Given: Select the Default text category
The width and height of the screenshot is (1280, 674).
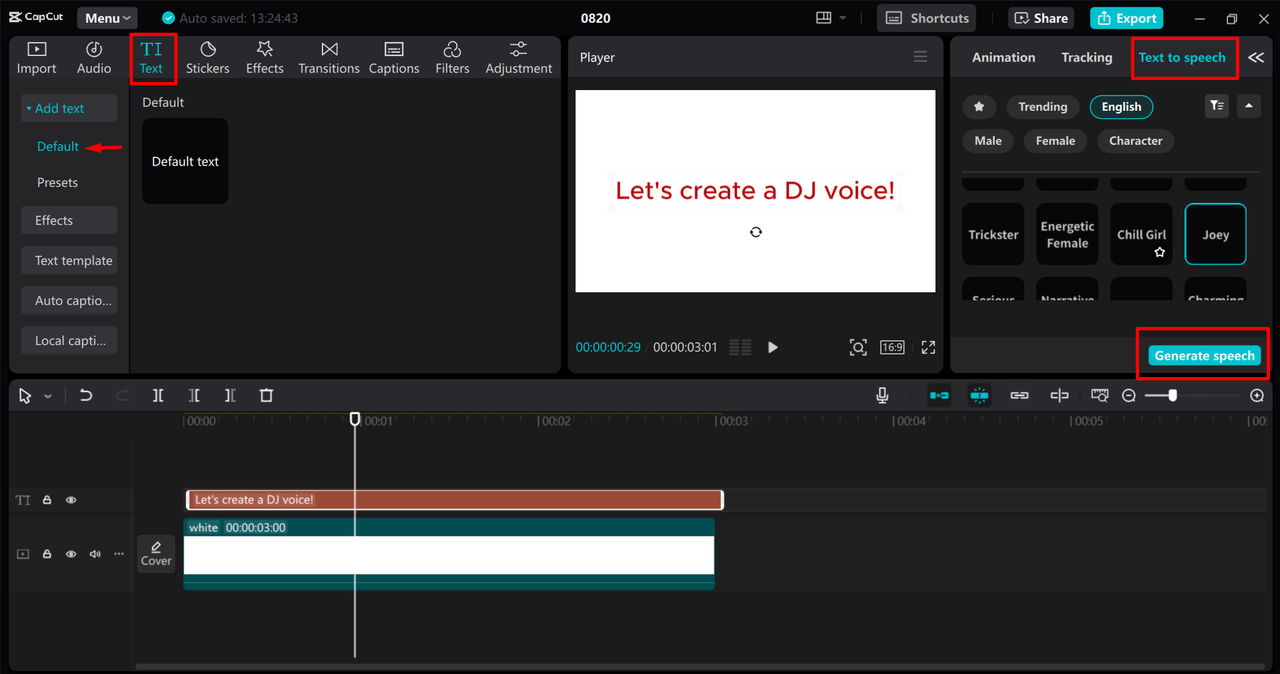Looking at the screenshot, I should 58,146.
